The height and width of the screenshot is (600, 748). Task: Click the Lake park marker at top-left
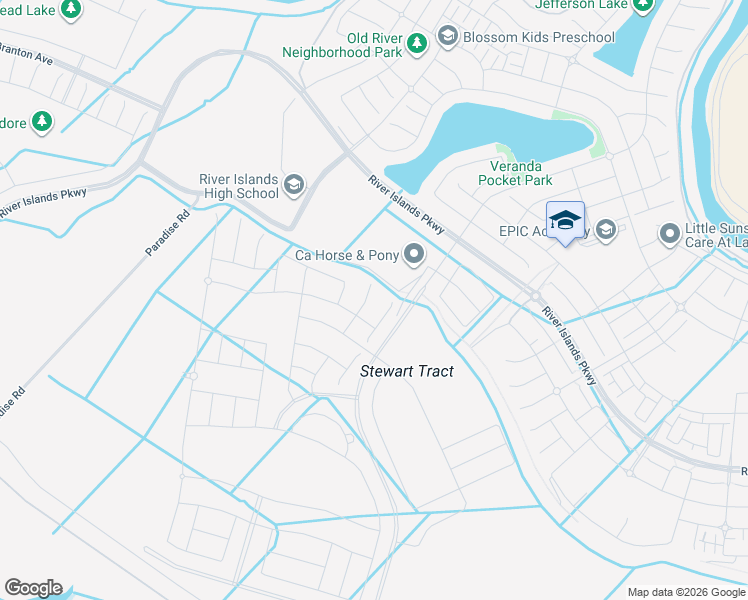pyautogui.click(x=71, y=9)
